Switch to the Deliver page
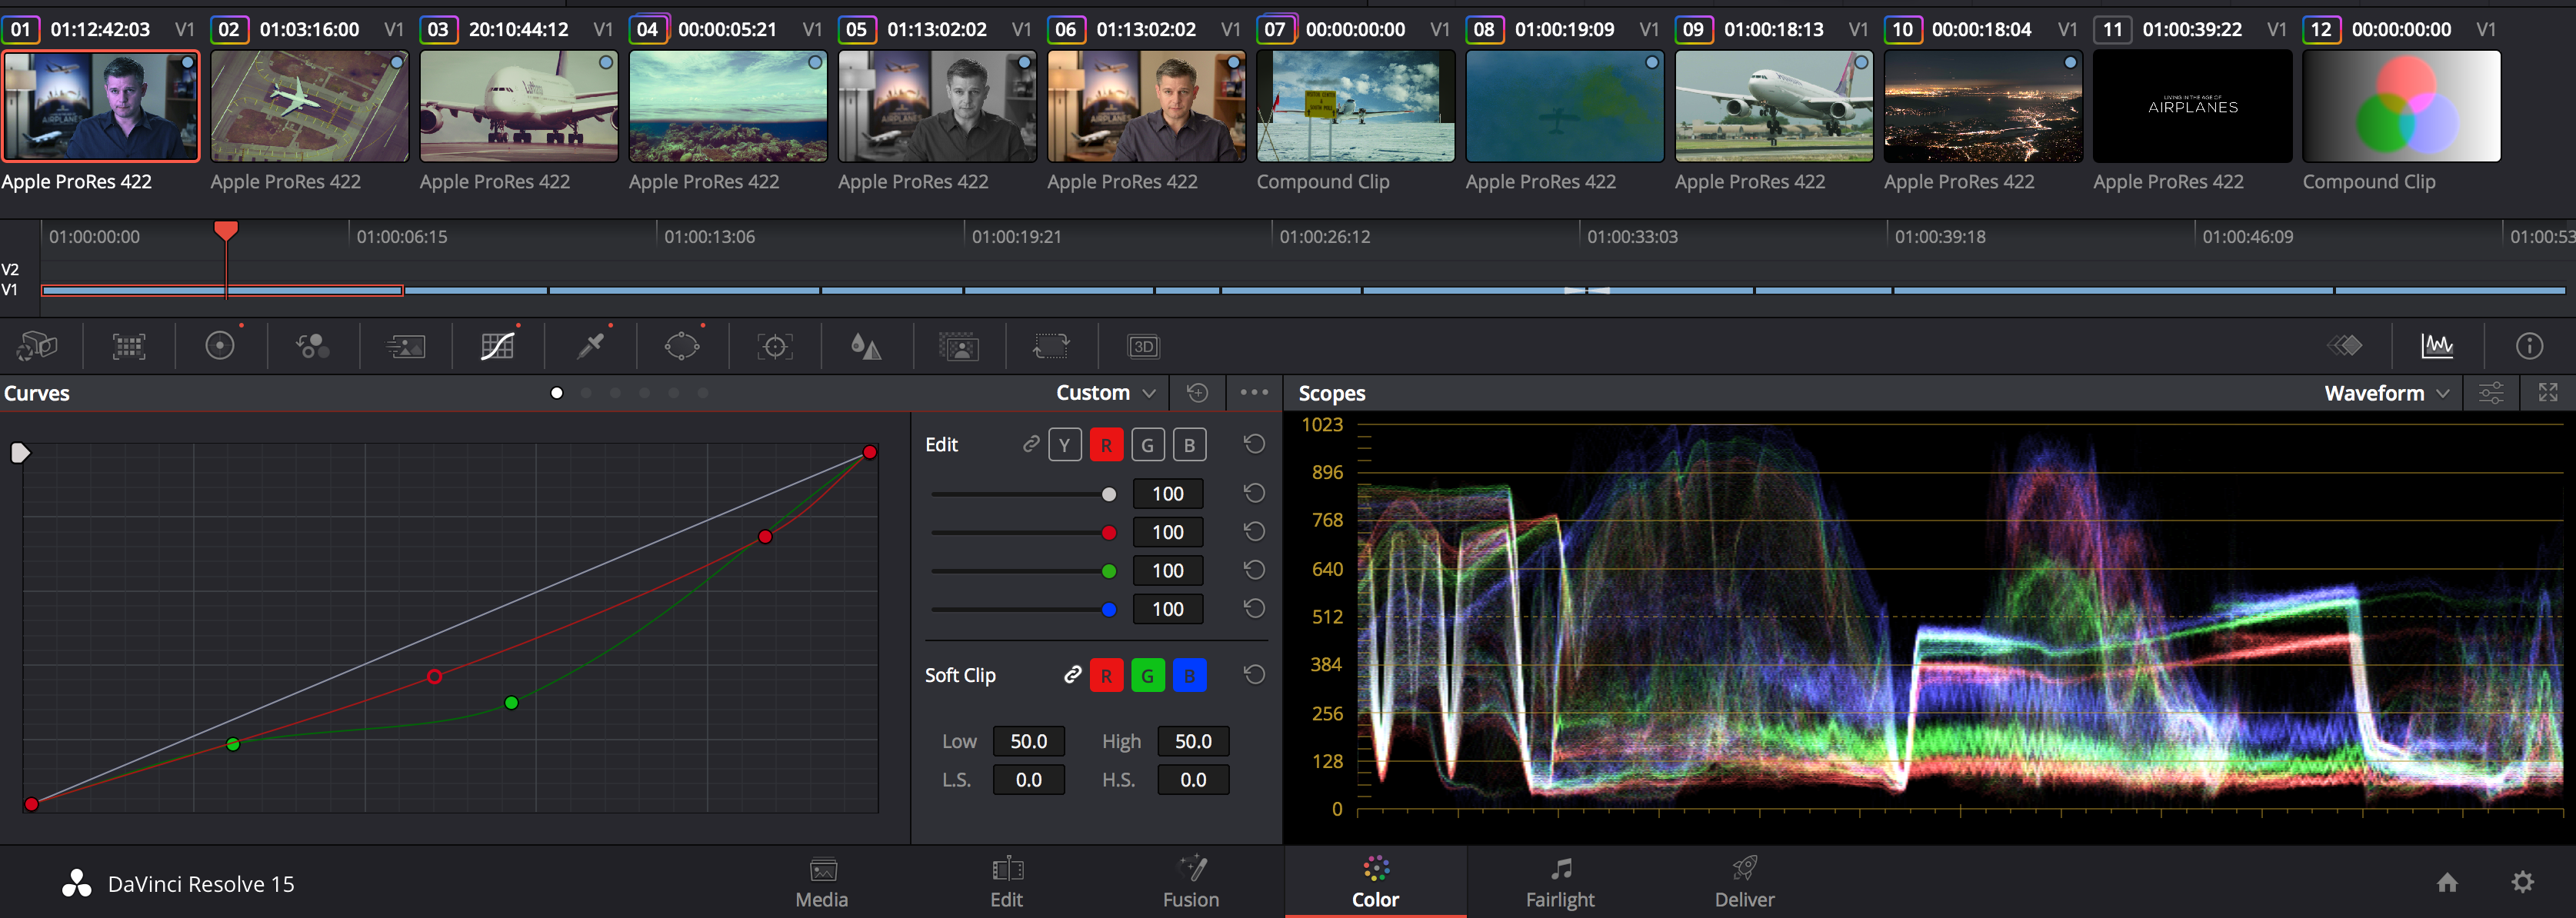 [1744, 882]
